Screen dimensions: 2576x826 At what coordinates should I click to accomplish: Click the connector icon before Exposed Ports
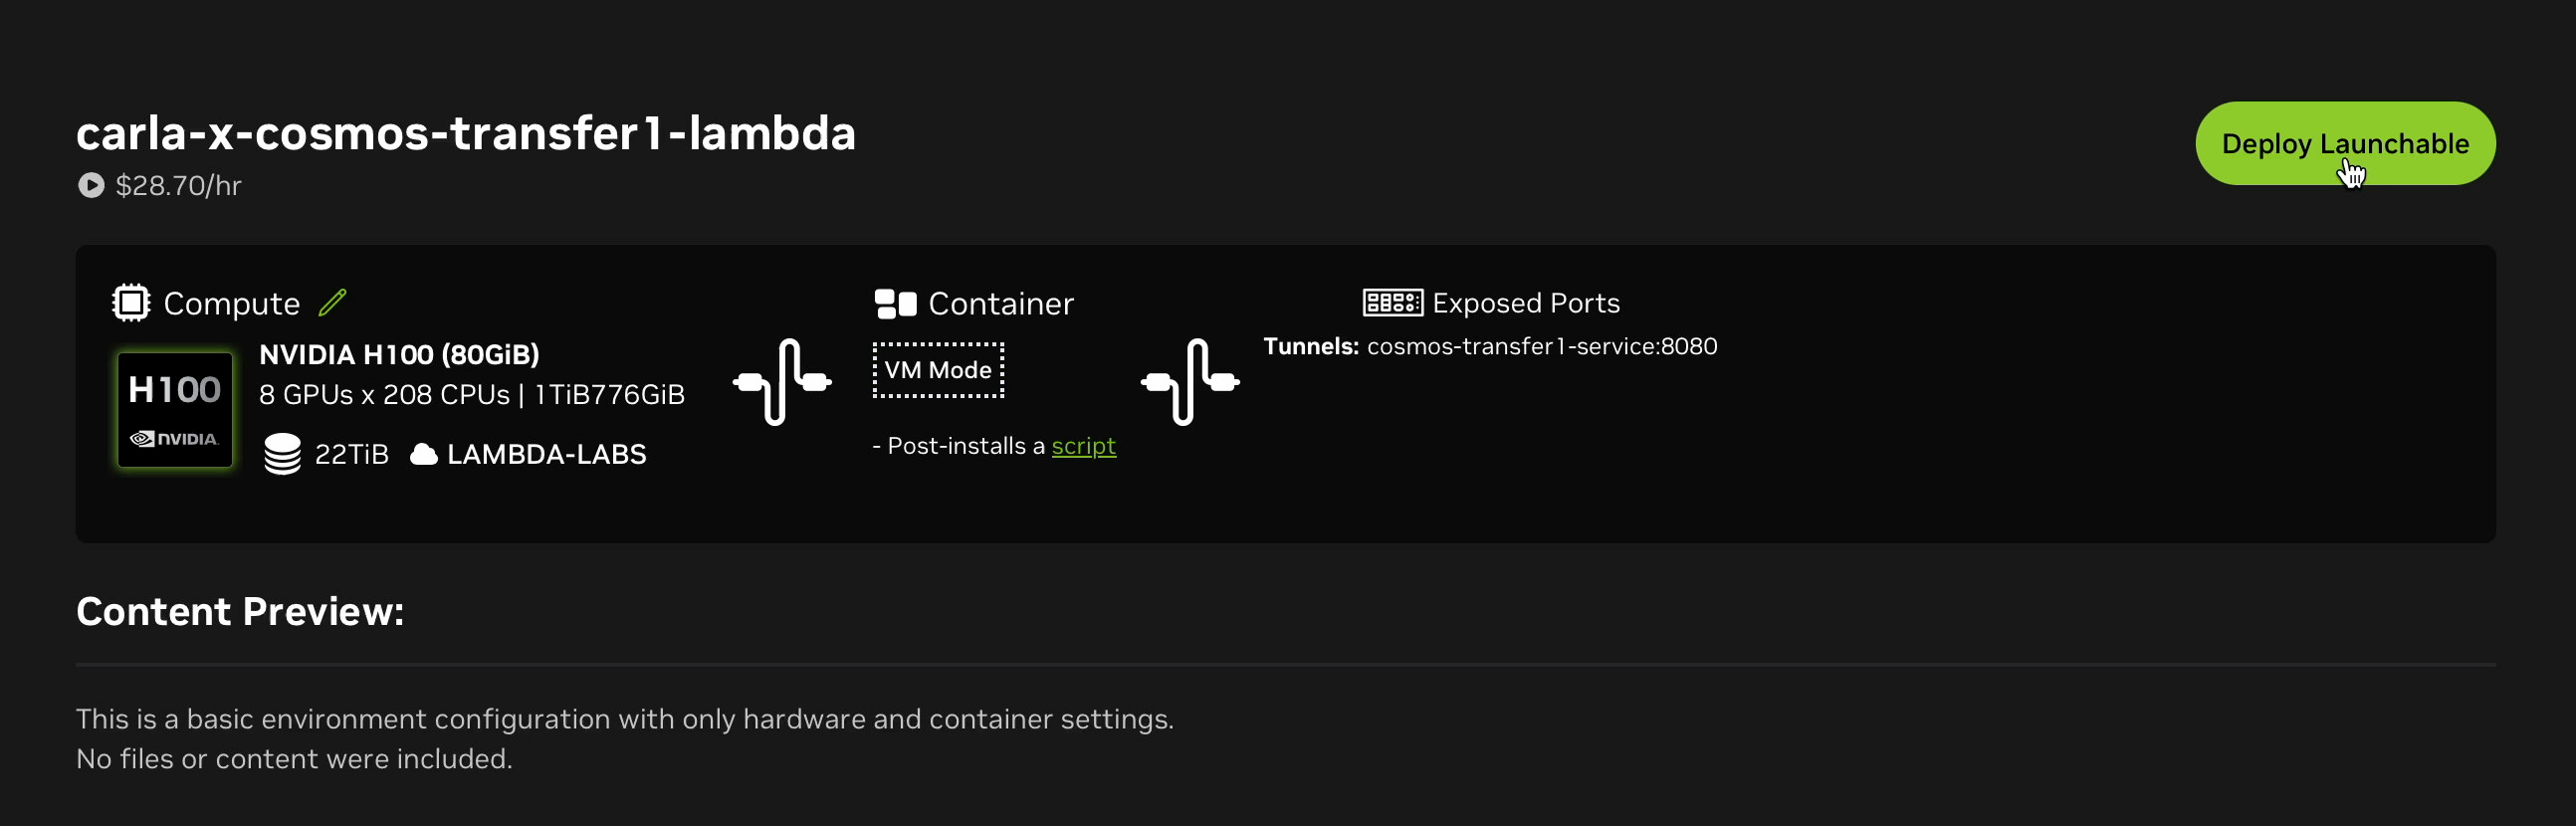point(1190,382)
